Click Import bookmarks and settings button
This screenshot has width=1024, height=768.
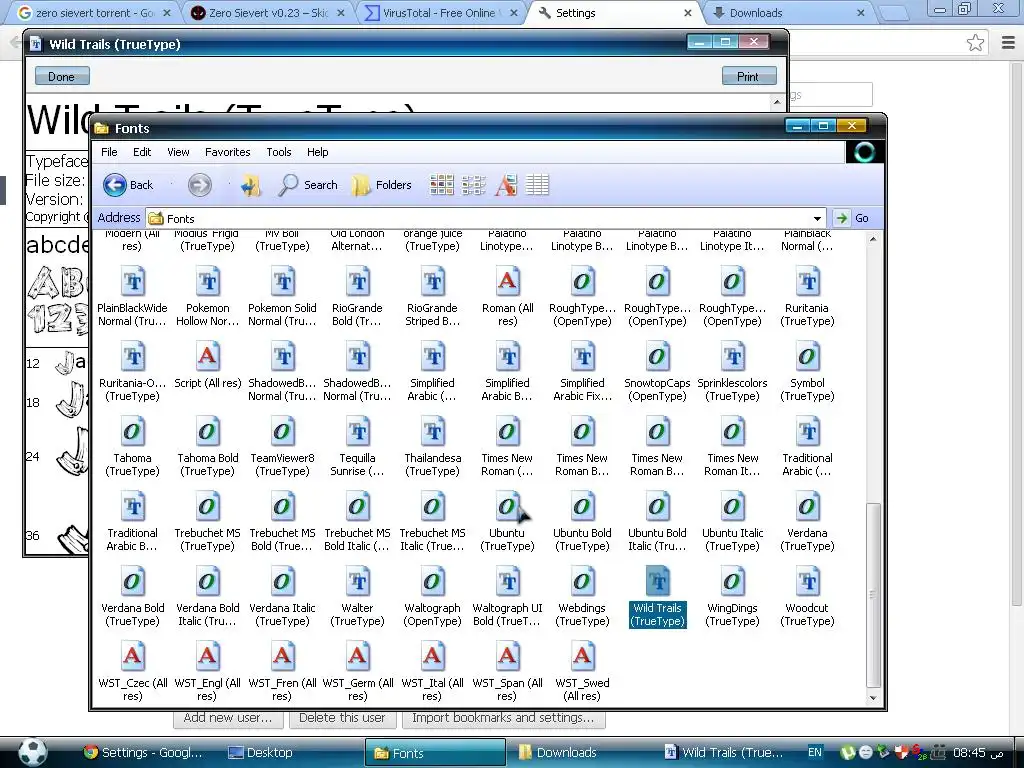coord(504,718)
